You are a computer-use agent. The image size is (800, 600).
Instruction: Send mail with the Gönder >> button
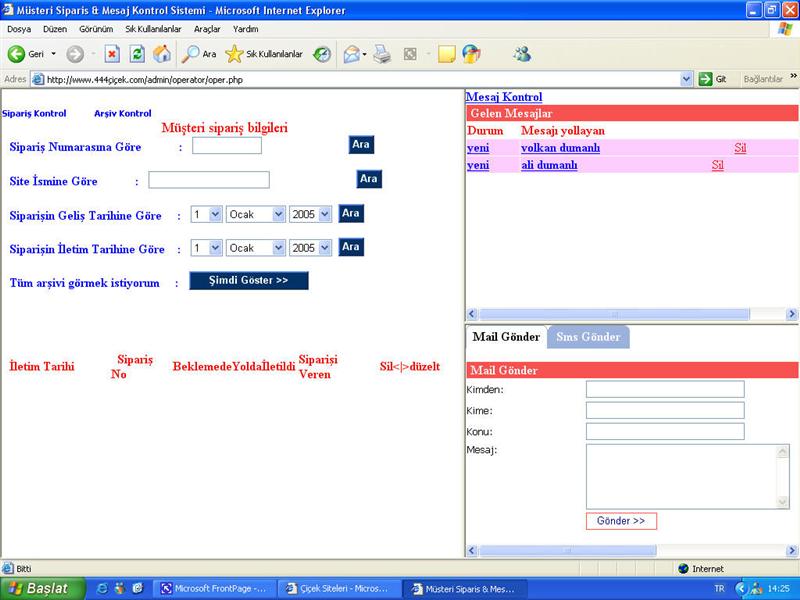click(621, 521)
